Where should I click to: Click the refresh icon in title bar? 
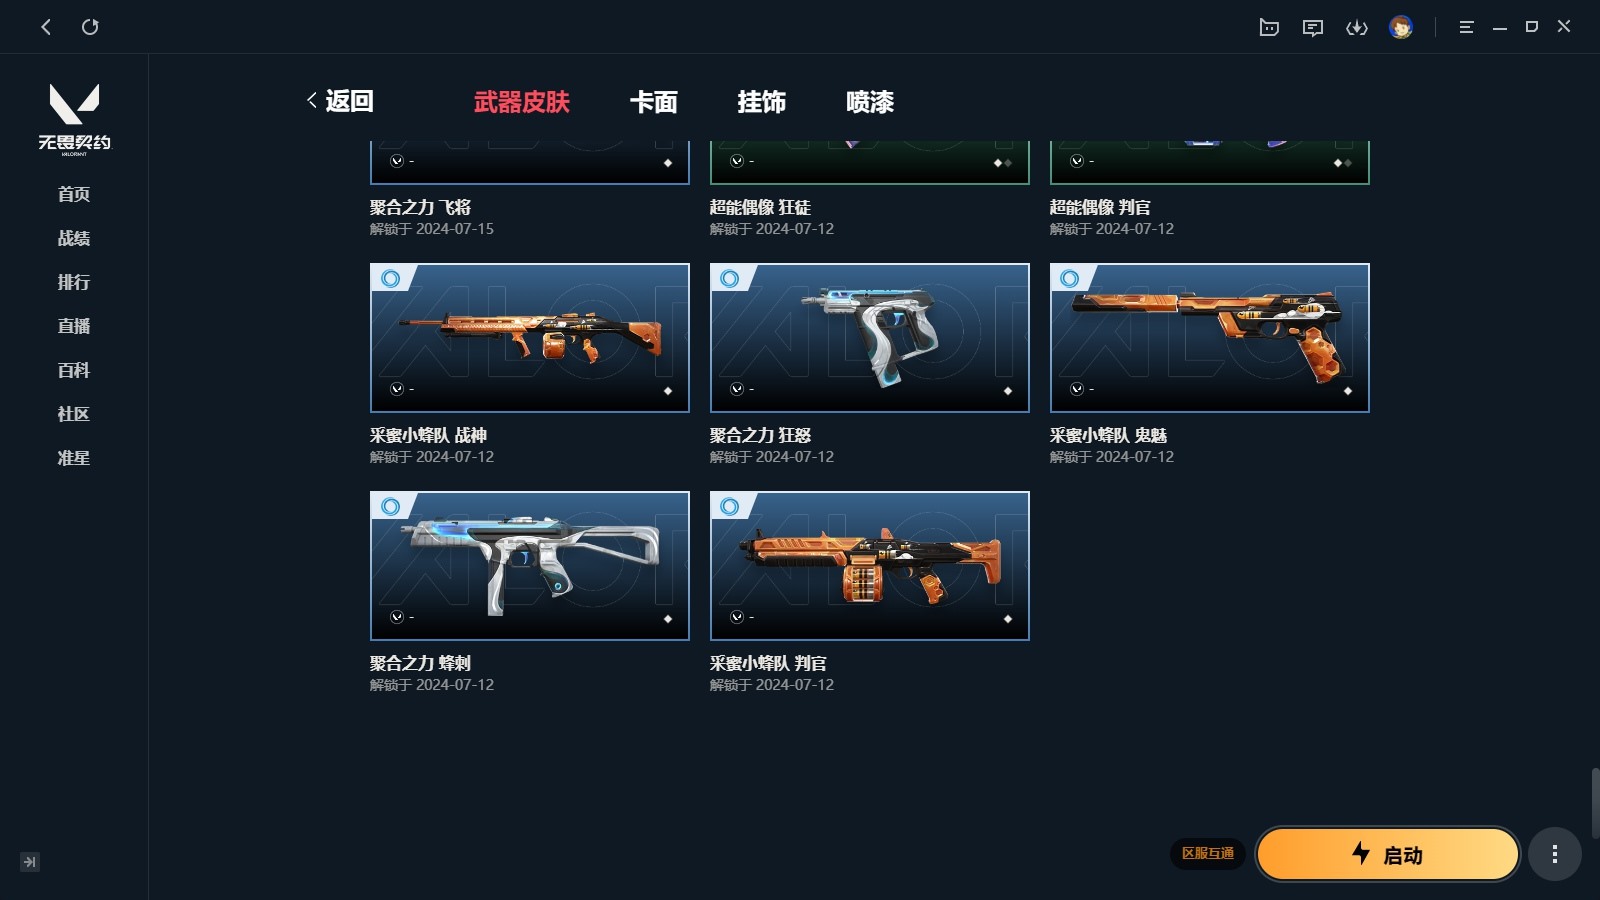(x=90, y=27)
